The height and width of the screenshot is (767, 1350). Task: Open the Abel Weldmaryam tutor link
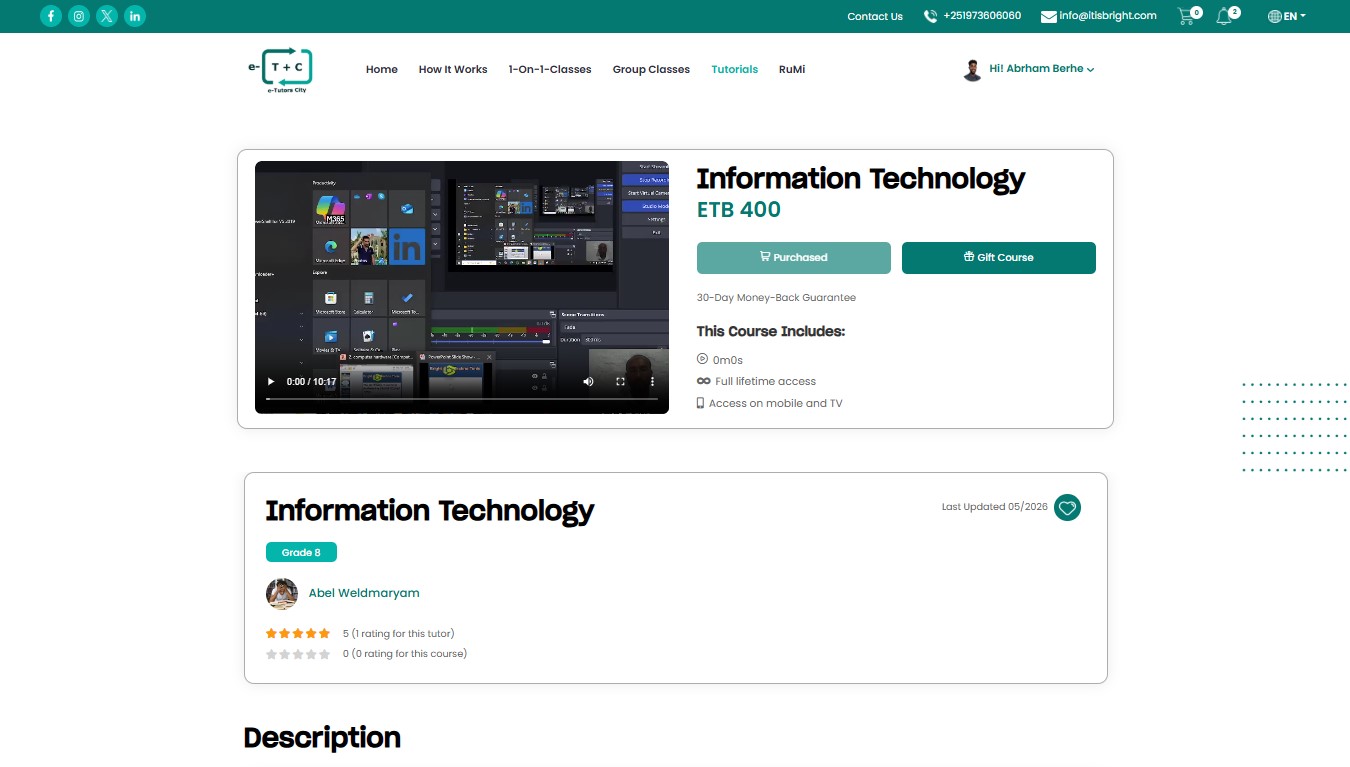(x=364, y=593)
